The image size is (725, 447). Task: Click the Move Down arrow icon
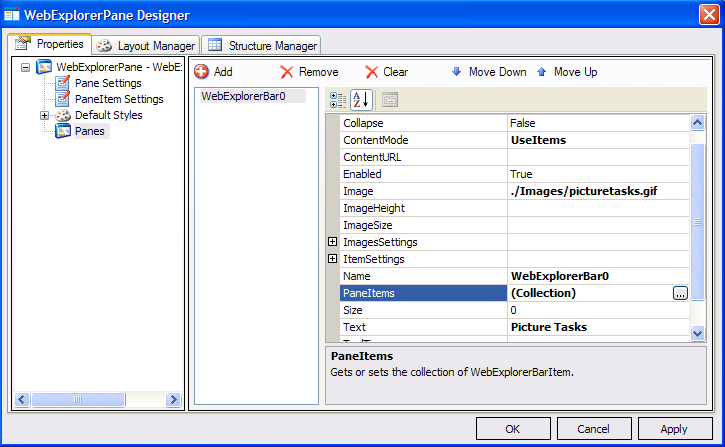click(x=457, y=72)
